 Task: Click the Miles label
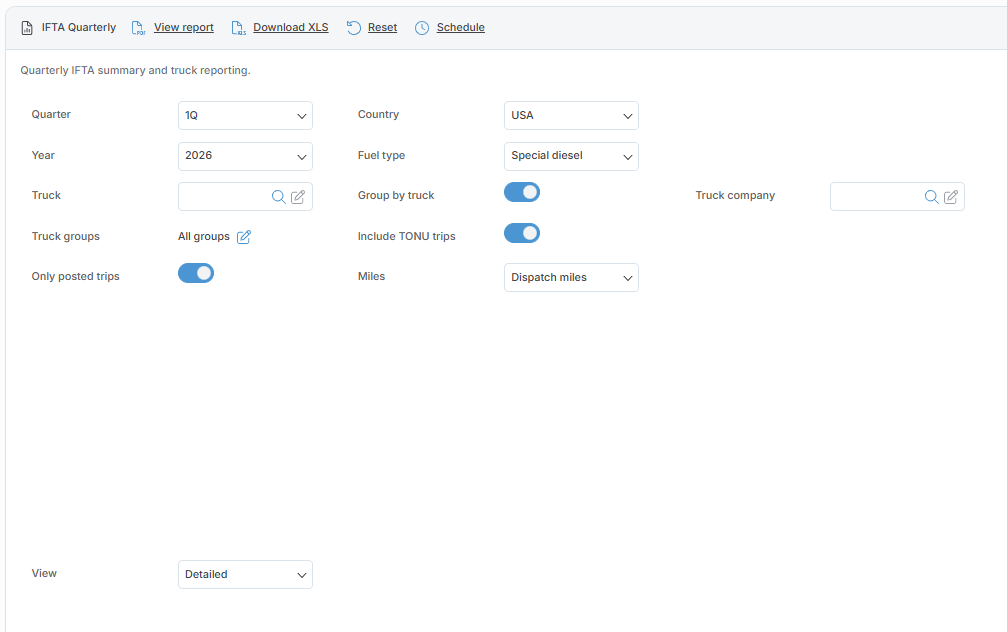pos(371,276)
